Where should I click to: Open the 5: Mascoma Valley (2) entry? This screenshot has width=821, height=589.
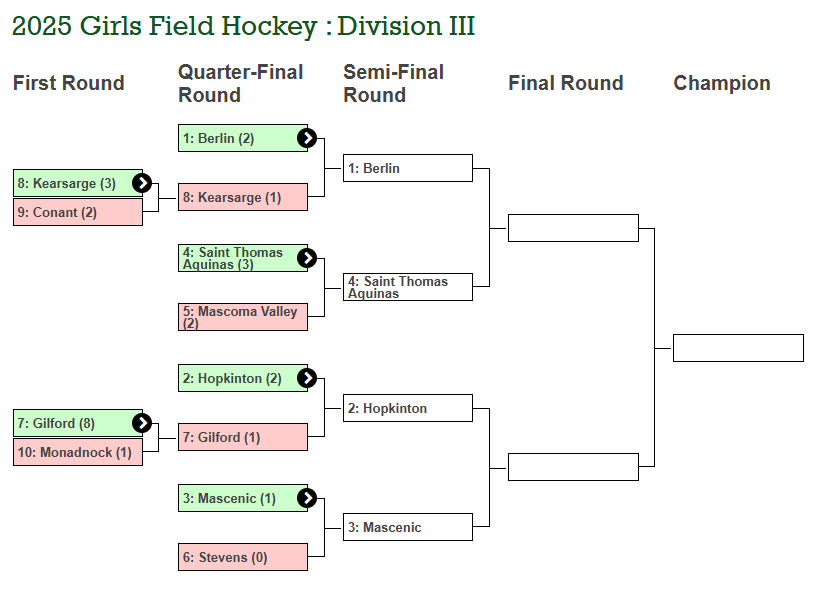[x=243, y=317]
